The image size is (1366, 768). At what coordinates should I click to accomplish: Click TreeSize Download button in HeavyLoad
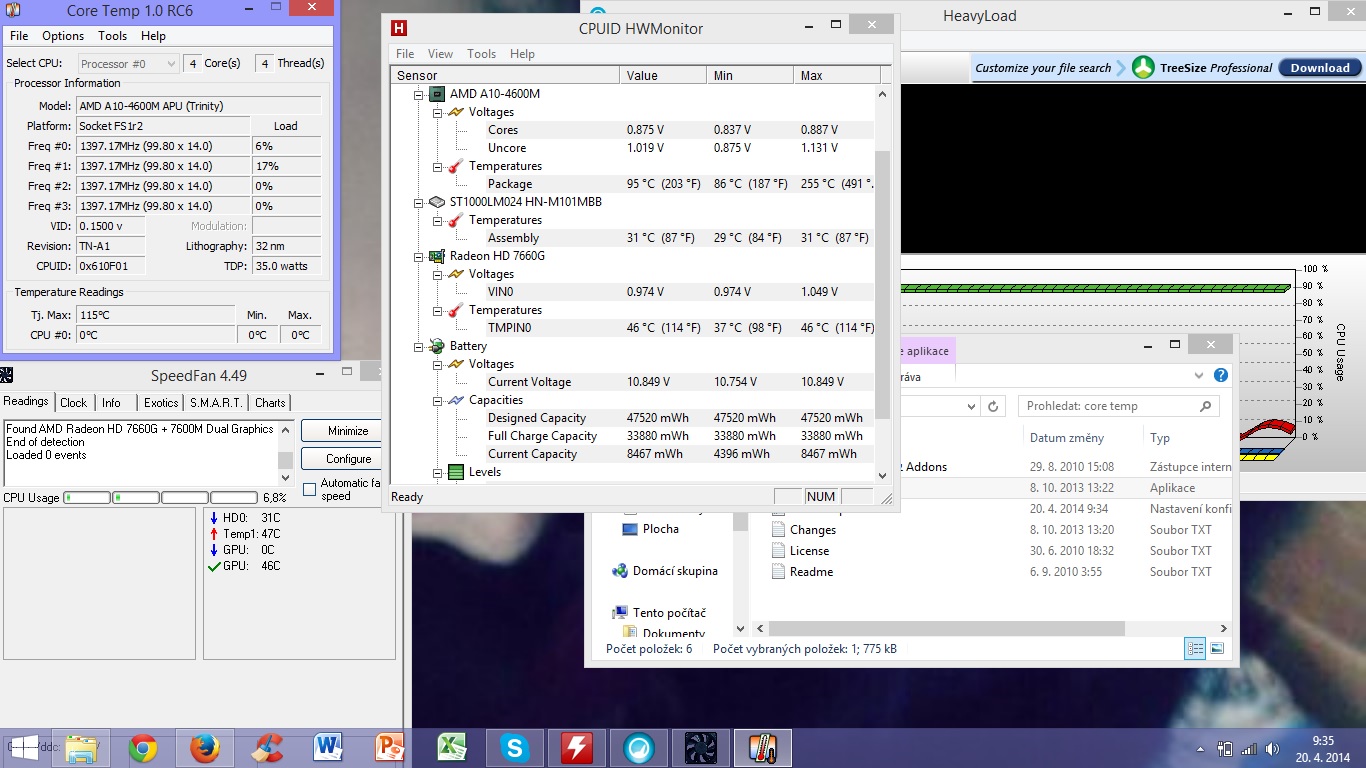(x=1320, y=68)
